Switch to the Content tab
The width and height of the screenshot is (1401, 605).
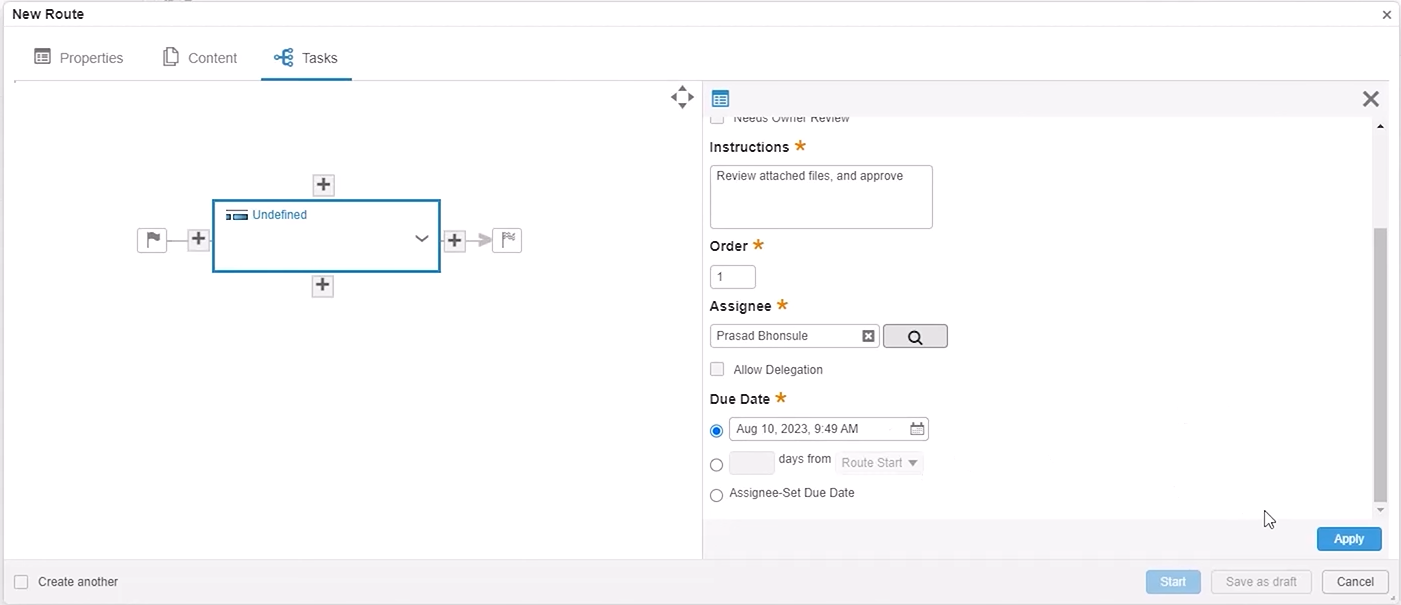click(200, 57)
